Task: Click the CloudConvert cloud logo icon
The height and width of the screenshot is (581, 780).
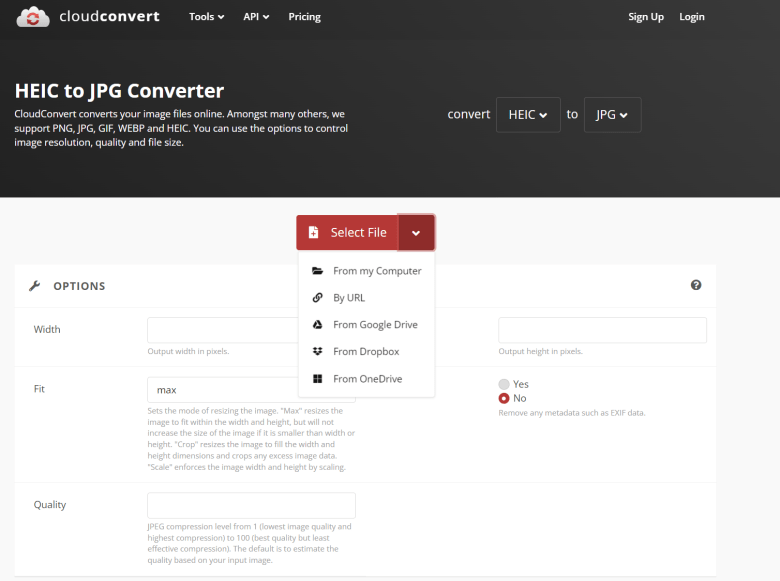Action: tap(33, 17)
